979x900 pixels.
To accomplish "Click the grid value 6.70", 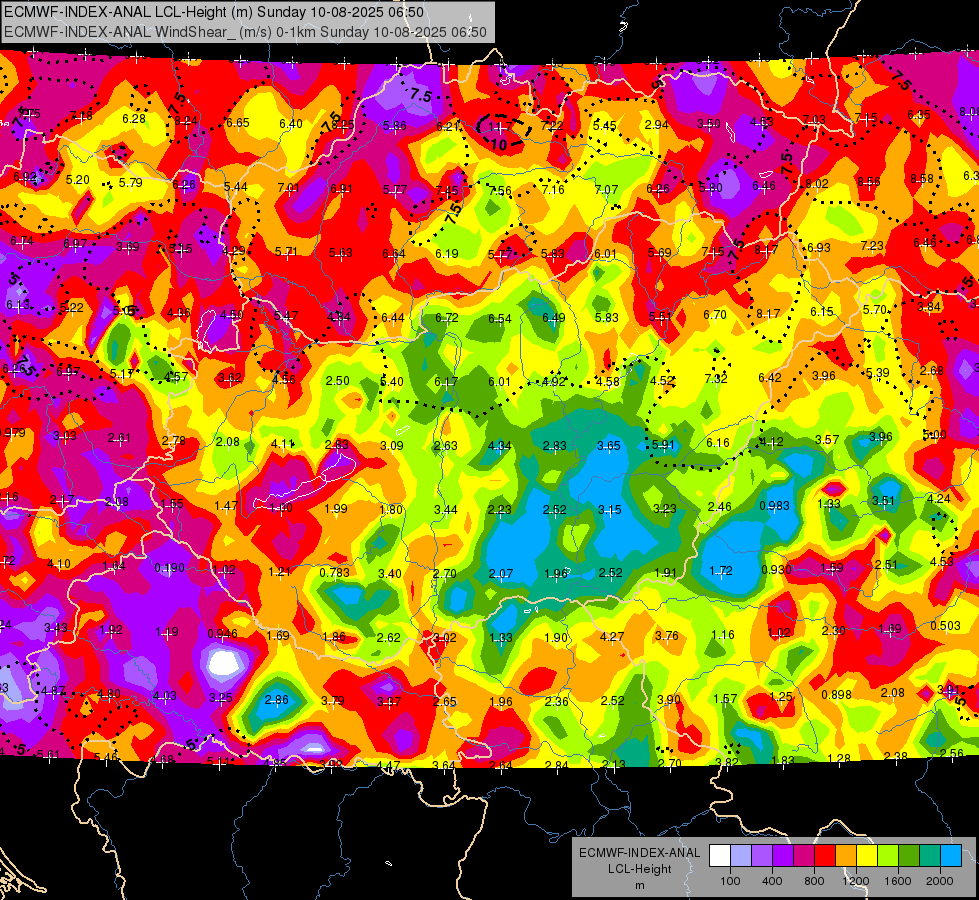I will point(714,315).
